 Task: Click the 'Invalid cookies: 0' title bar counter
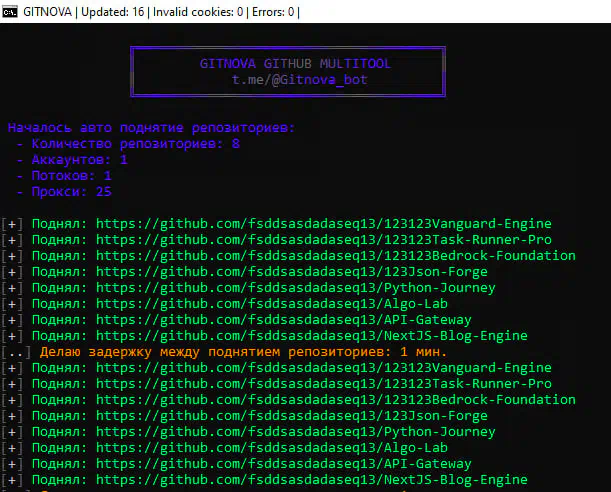(x=198, y=12)
